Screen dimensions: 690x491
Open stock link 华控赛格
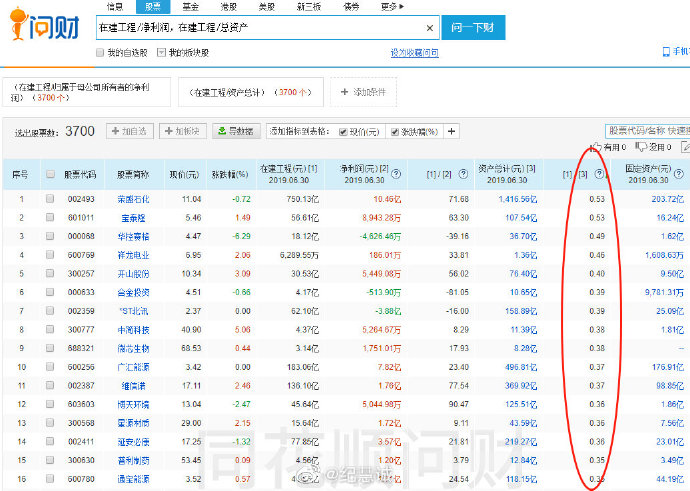click(x=133, y=237)
